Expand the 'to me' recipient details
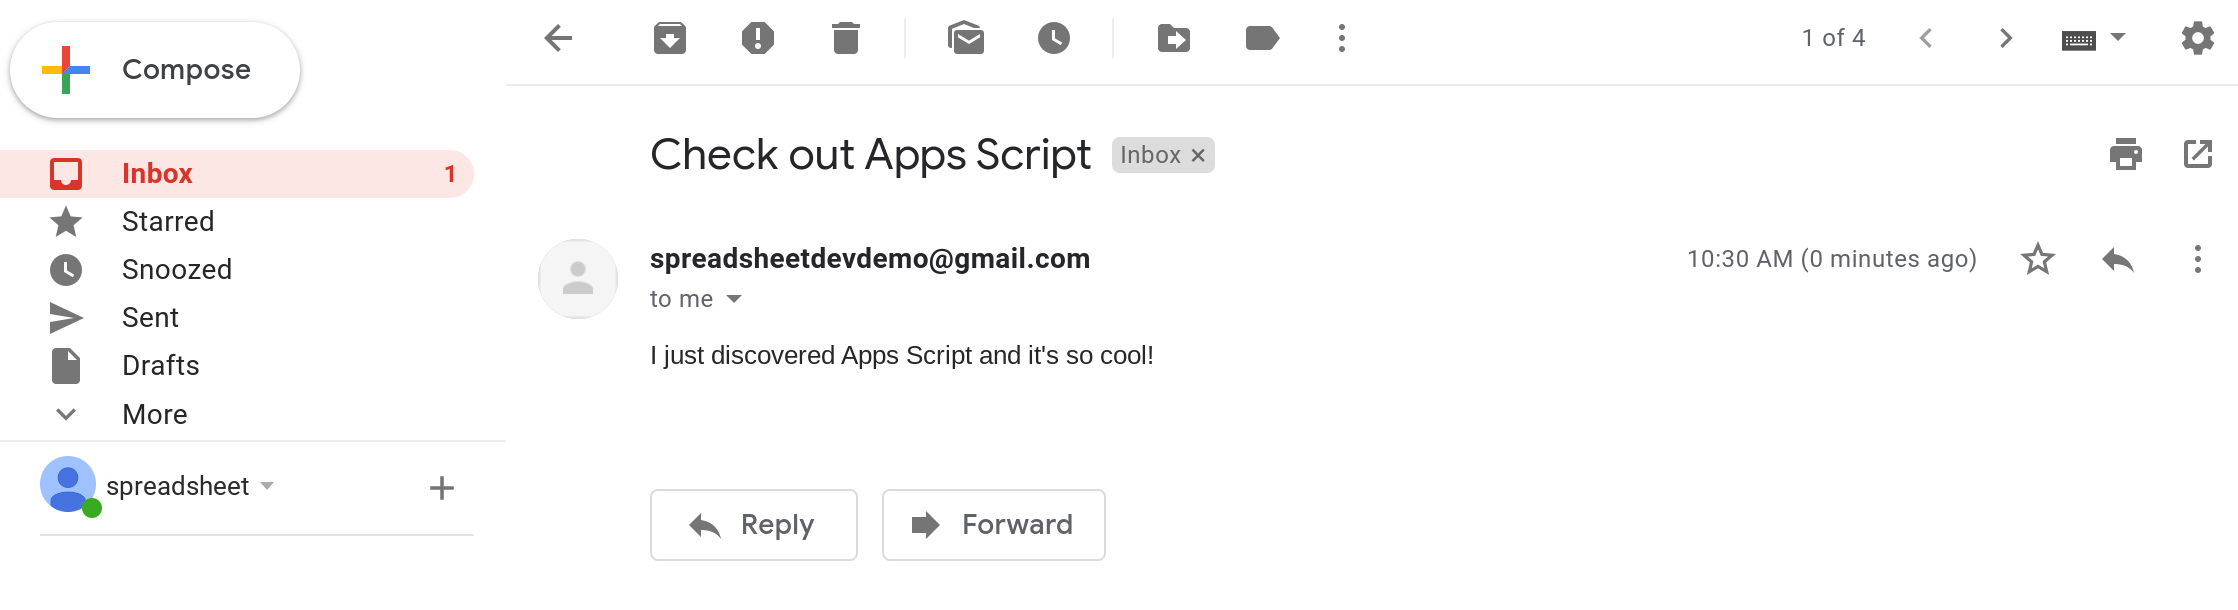 734,299
